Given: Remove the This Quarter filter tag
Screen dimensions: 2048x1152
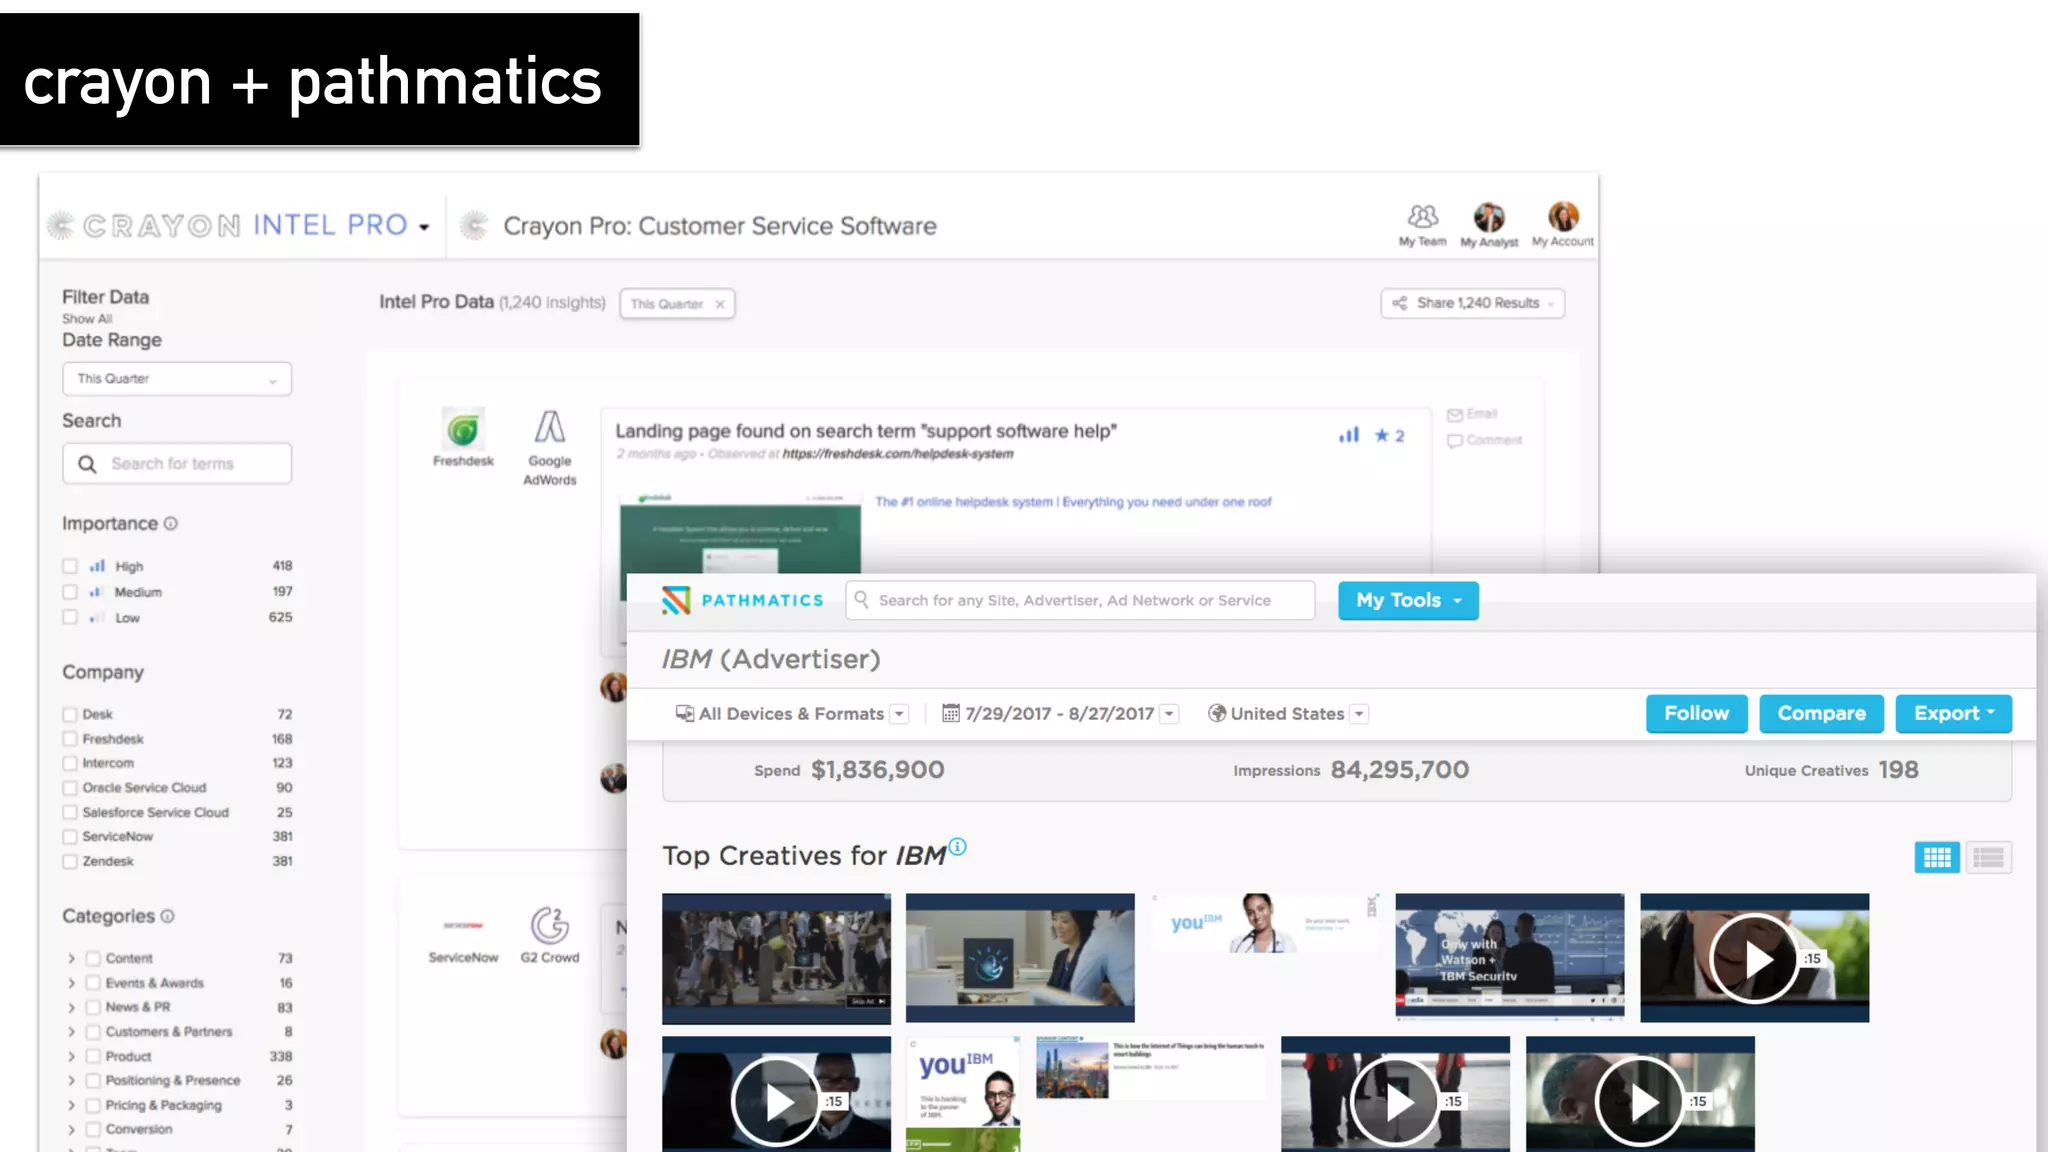Looking at the screenshot, I should click(x=720, y=304).
